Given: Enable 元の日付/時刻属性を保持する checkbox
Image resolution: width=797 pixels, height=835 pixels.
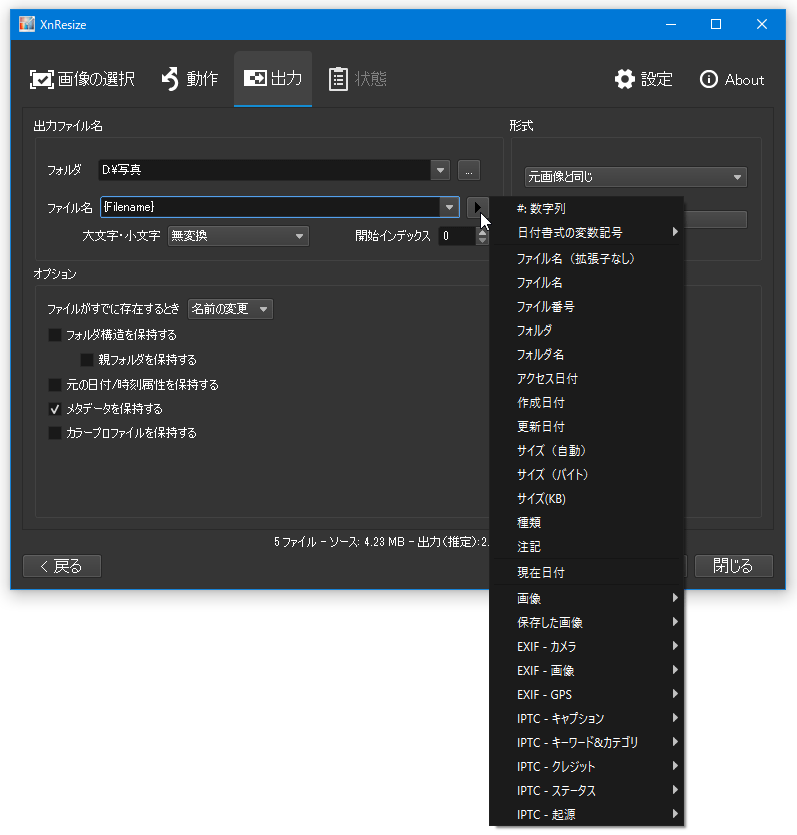Looking at the screenshot, I should tap(55, 384).
